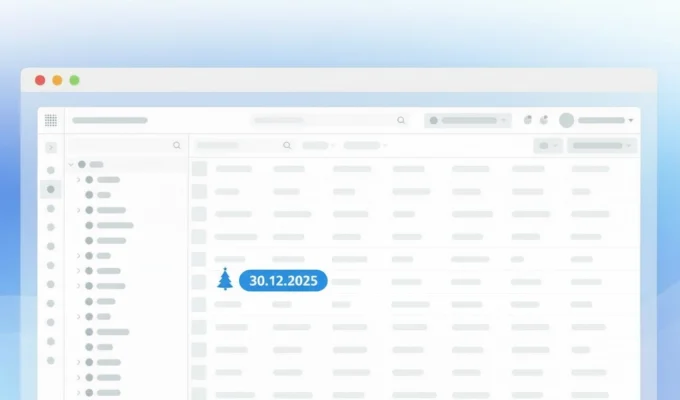Open the small icon dropdown in the table toolbar

(x=548, y=146)
